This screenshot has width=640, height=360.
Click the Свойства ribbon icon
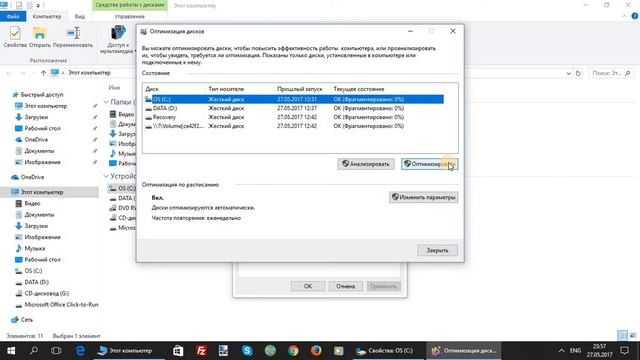tap(15, 37)
